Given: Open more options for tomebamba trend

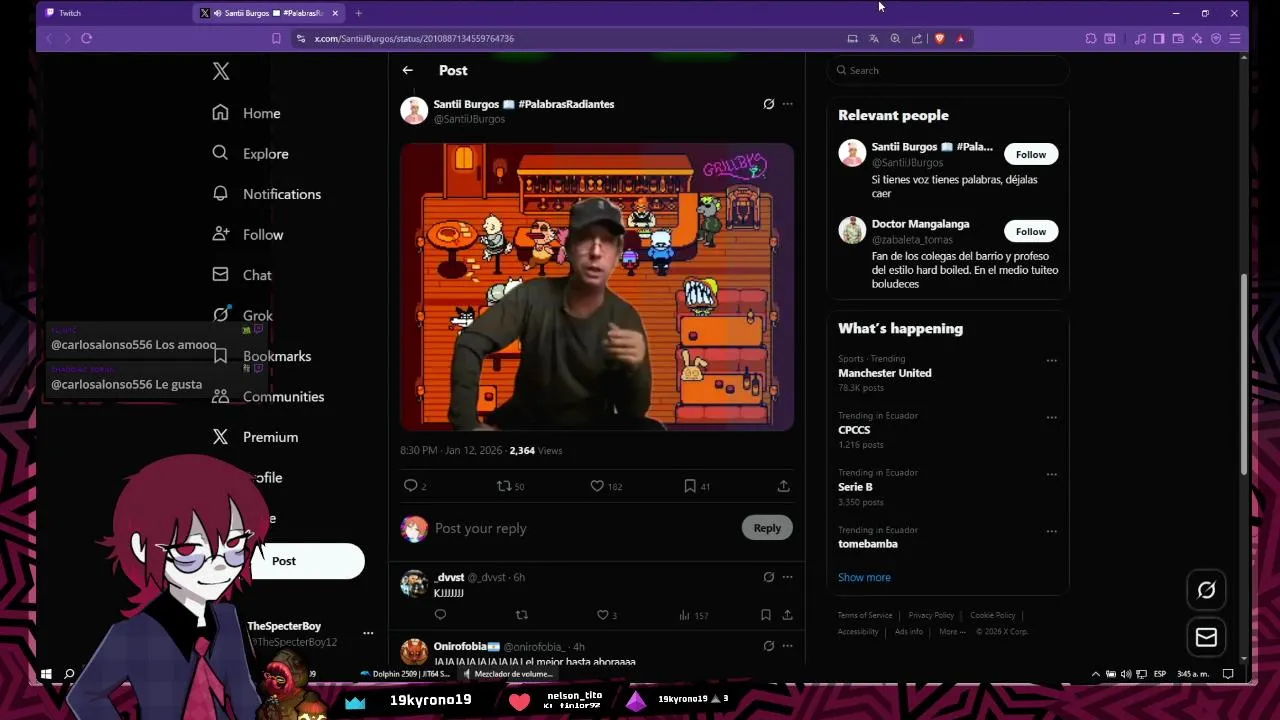Looking at the screenshot, I should (x=1051, y=531).
